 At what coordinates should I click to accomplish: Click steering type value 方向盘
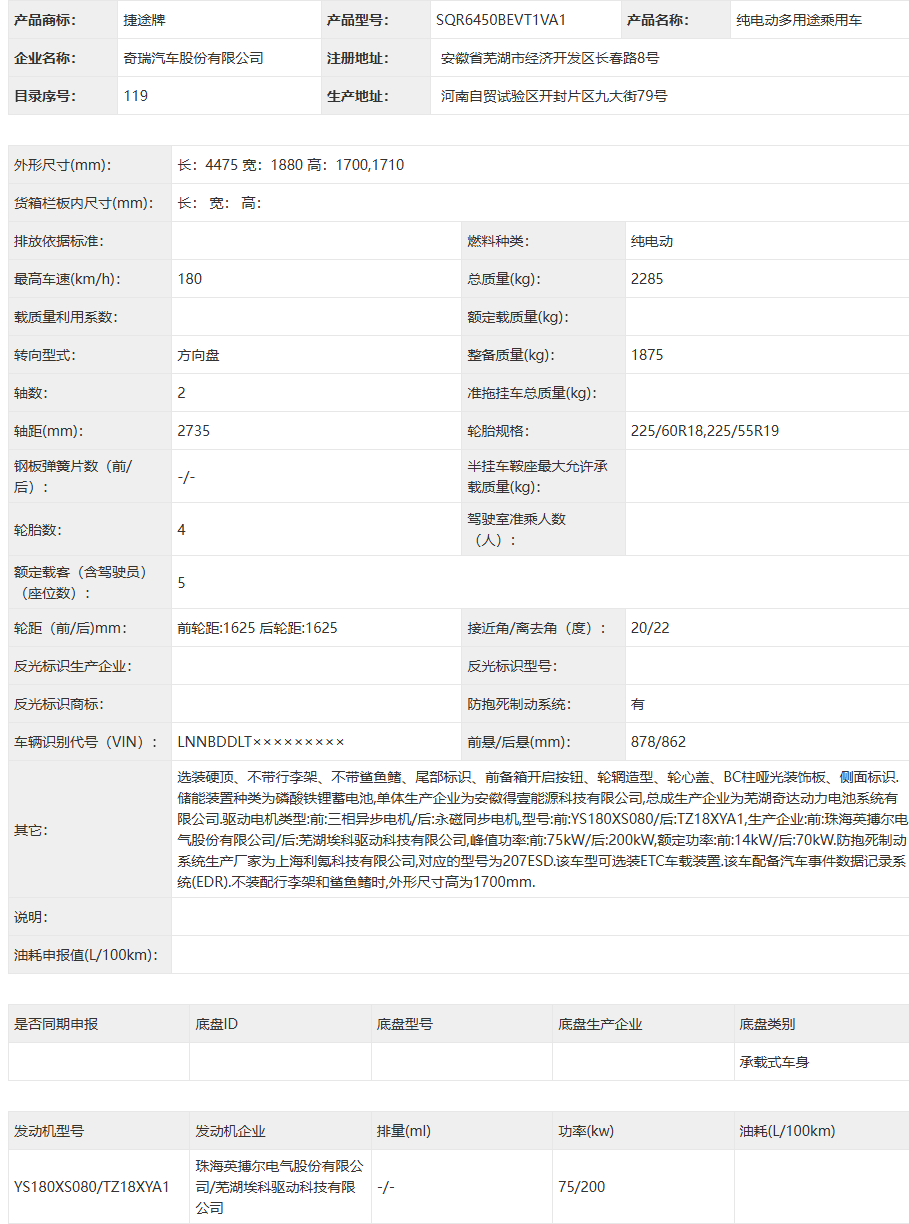(x=198, y=355)
